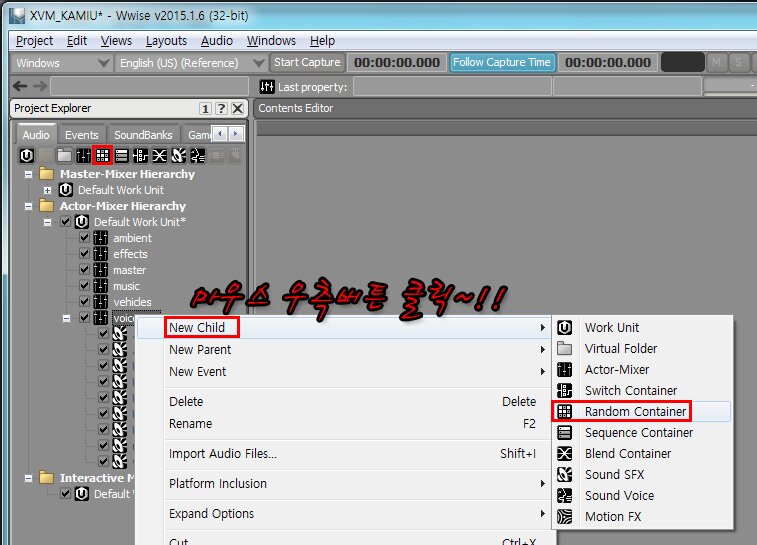This screenshot has height=545, width=757.
Task: Select the vehicles actor-mixer in tree
Action: pos(132,302)
